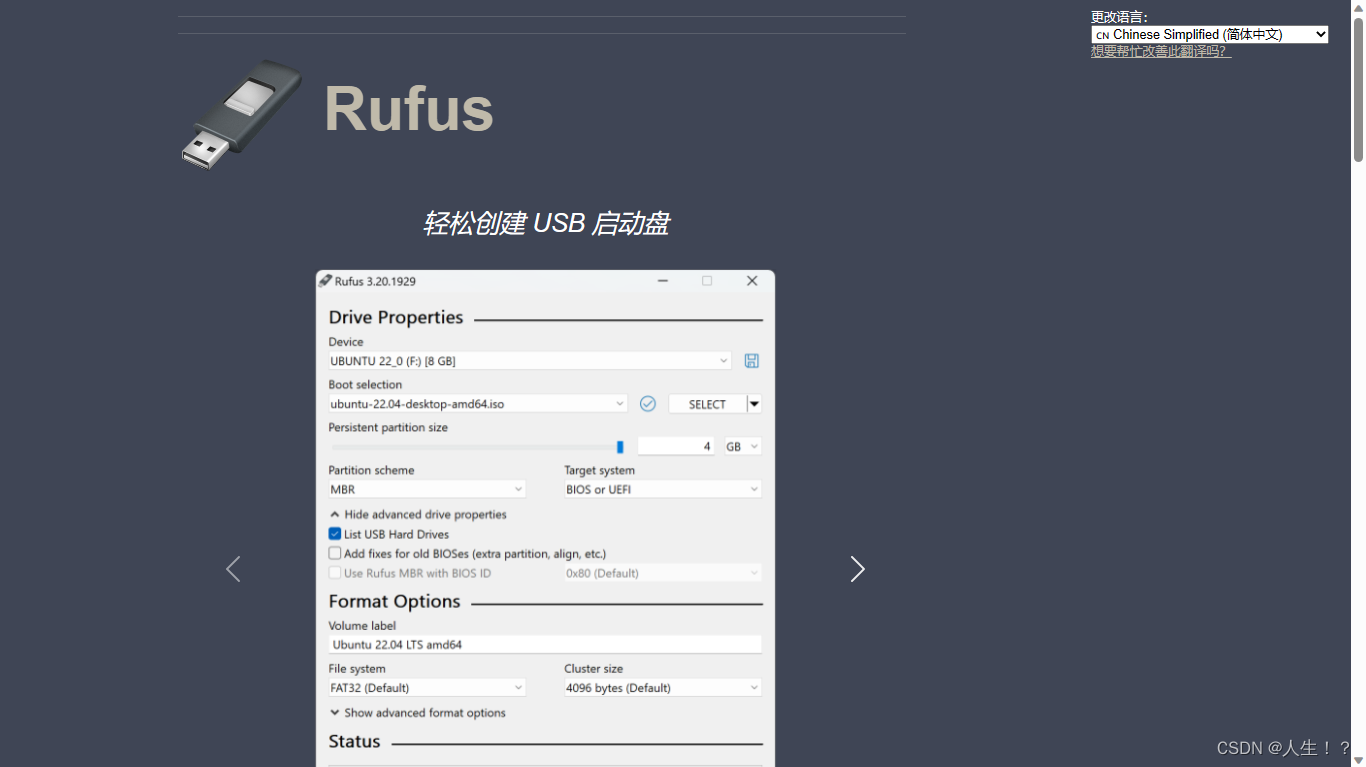Click the persistent size value field 4
This screenshot has height=767, width=1366.
pos(676,447)
